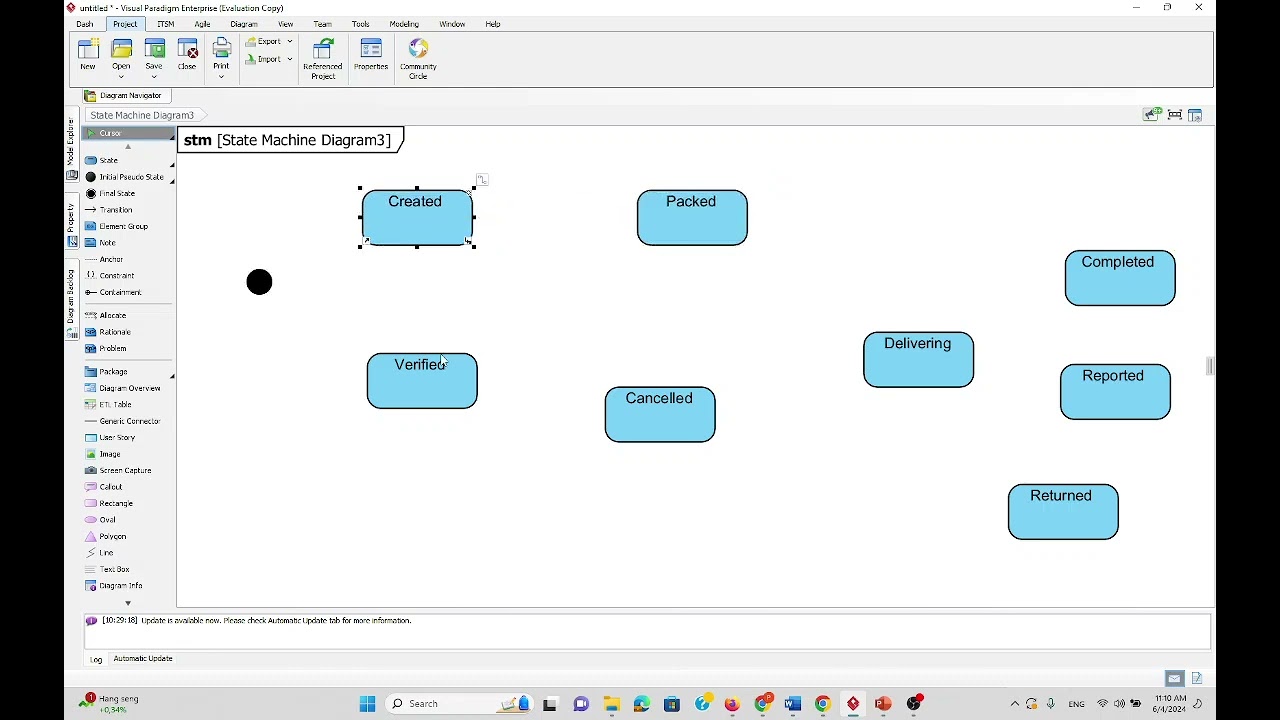The width and height of the screenshot is (1280, 720).
Task: Open the Agile ribbon tab
Action: pos(203,24)
